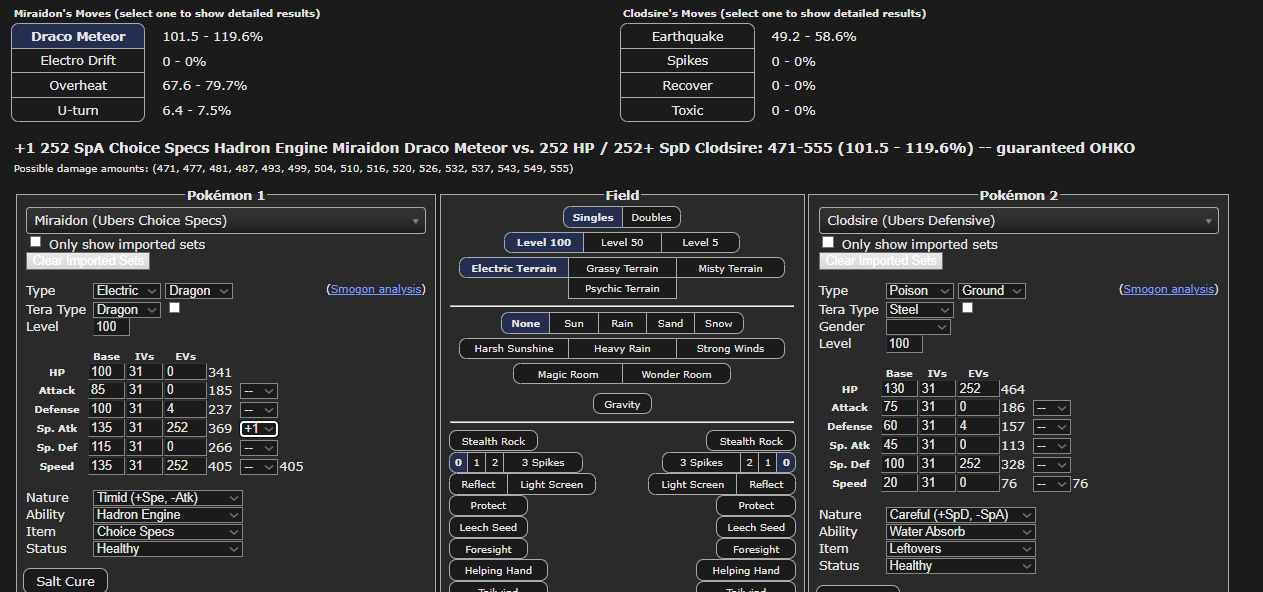This screenshot has height=592, width=1263.
Task: Select Miraidon's Draco Meteor move
Action: point(79,36)
